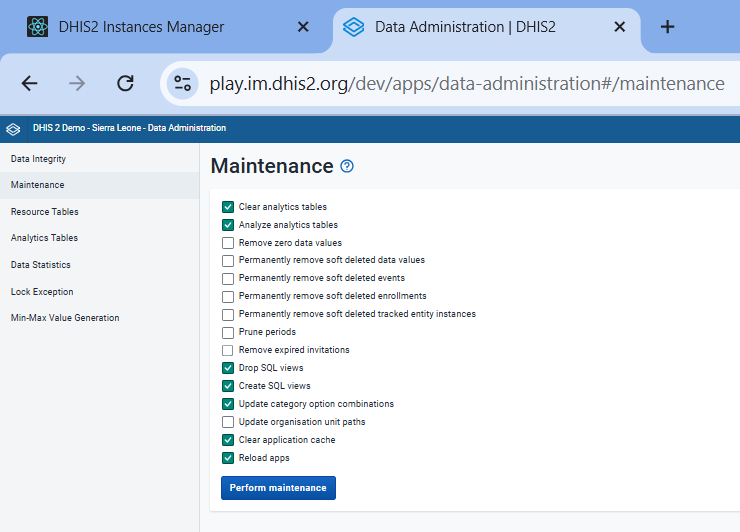Screen dimensions: 740x532
Task: Uncheck Clear analytics tables
Action: click(x=228, y=207)
